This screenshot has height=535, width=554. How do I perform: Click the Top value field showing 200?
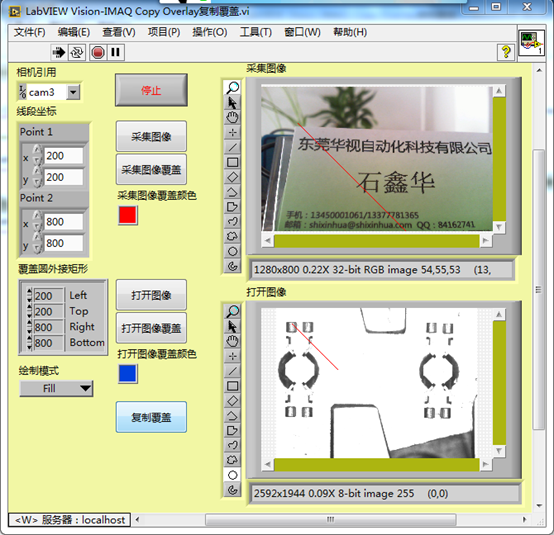point(48,311)
